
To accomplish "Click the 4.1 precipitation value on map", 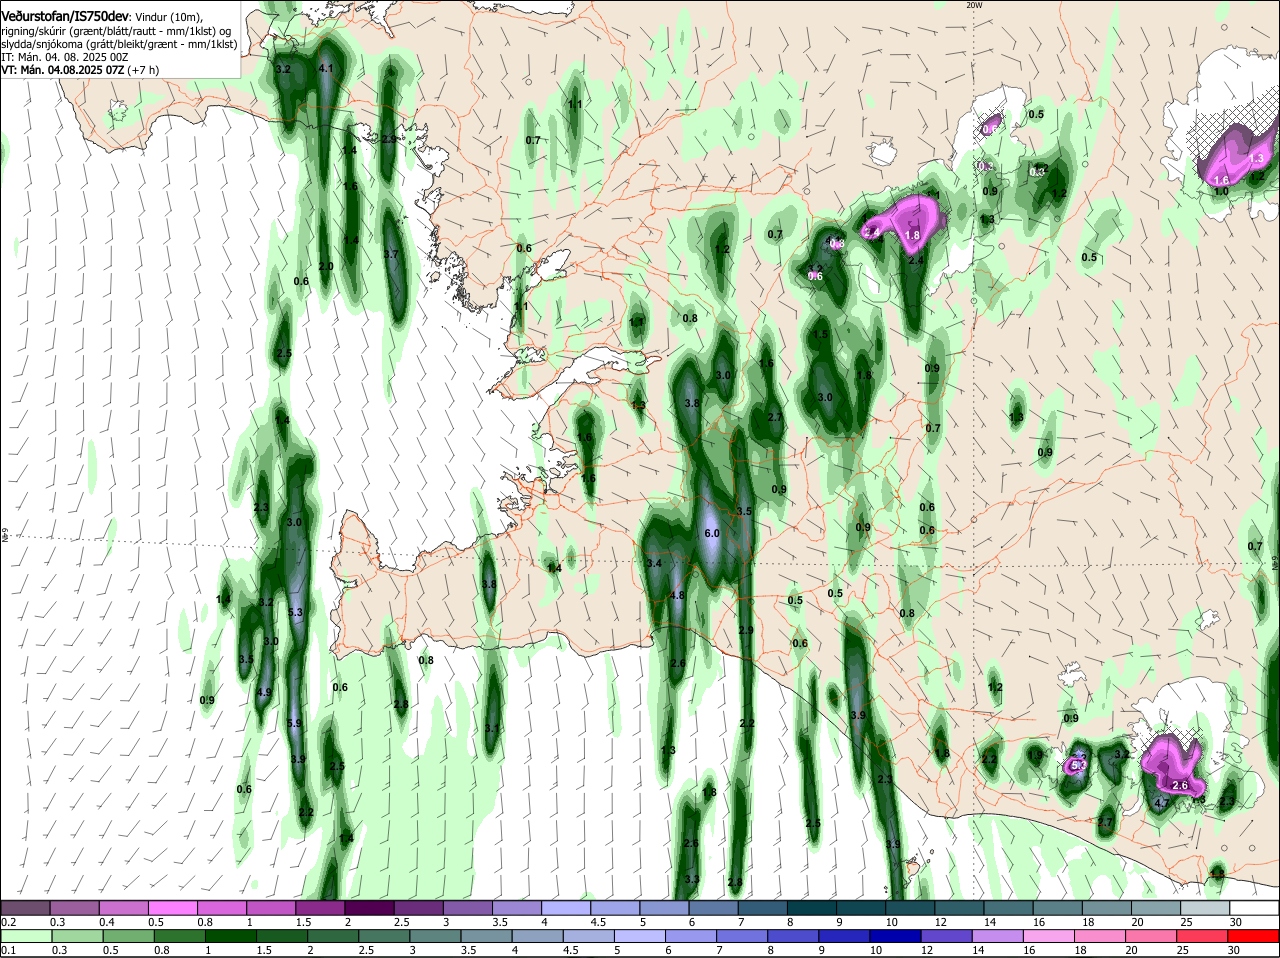I will click(x=325, y=69).
